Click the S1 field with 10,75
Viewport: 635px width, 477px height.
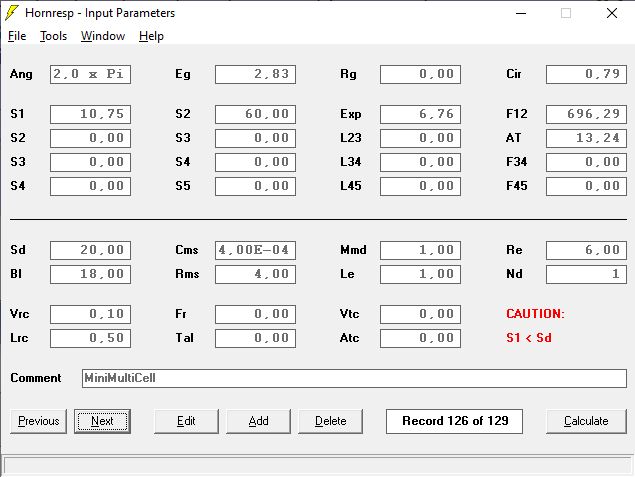point(90,114)
